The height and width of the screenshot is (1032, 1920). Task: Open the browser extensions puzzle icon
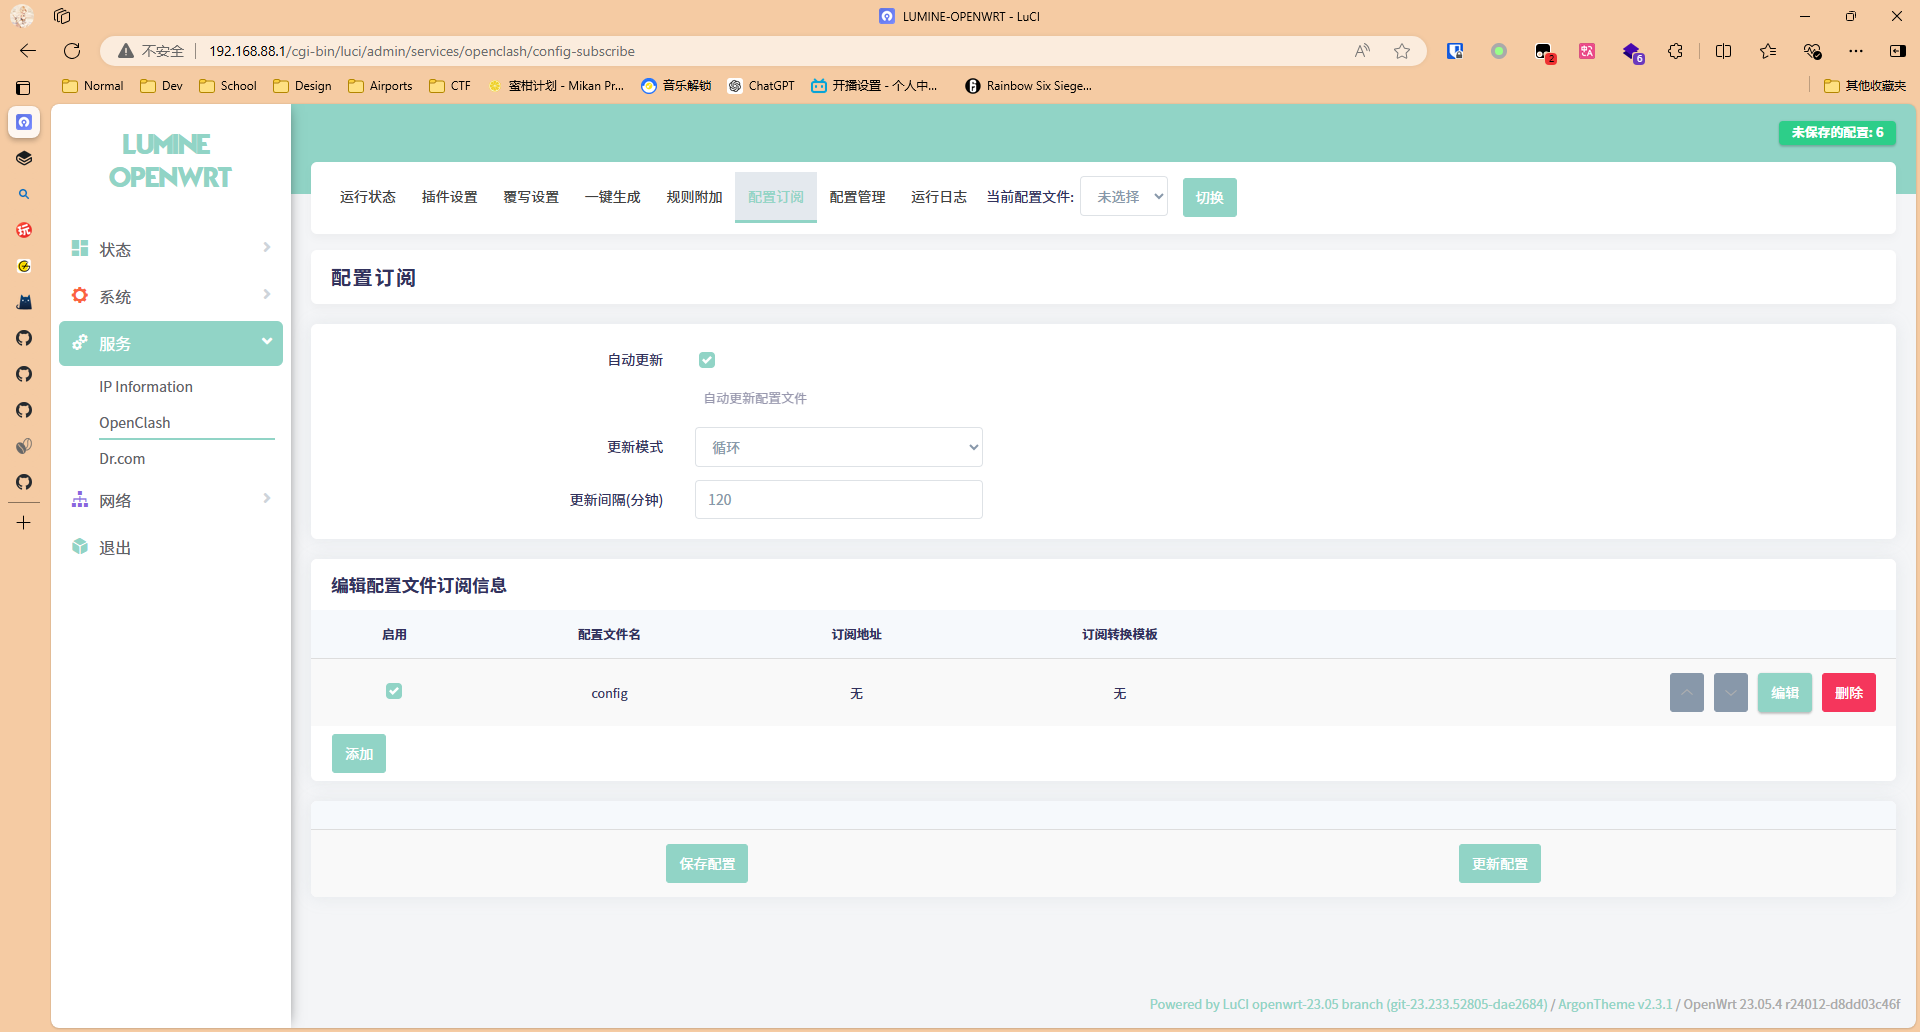[1676, 51]
